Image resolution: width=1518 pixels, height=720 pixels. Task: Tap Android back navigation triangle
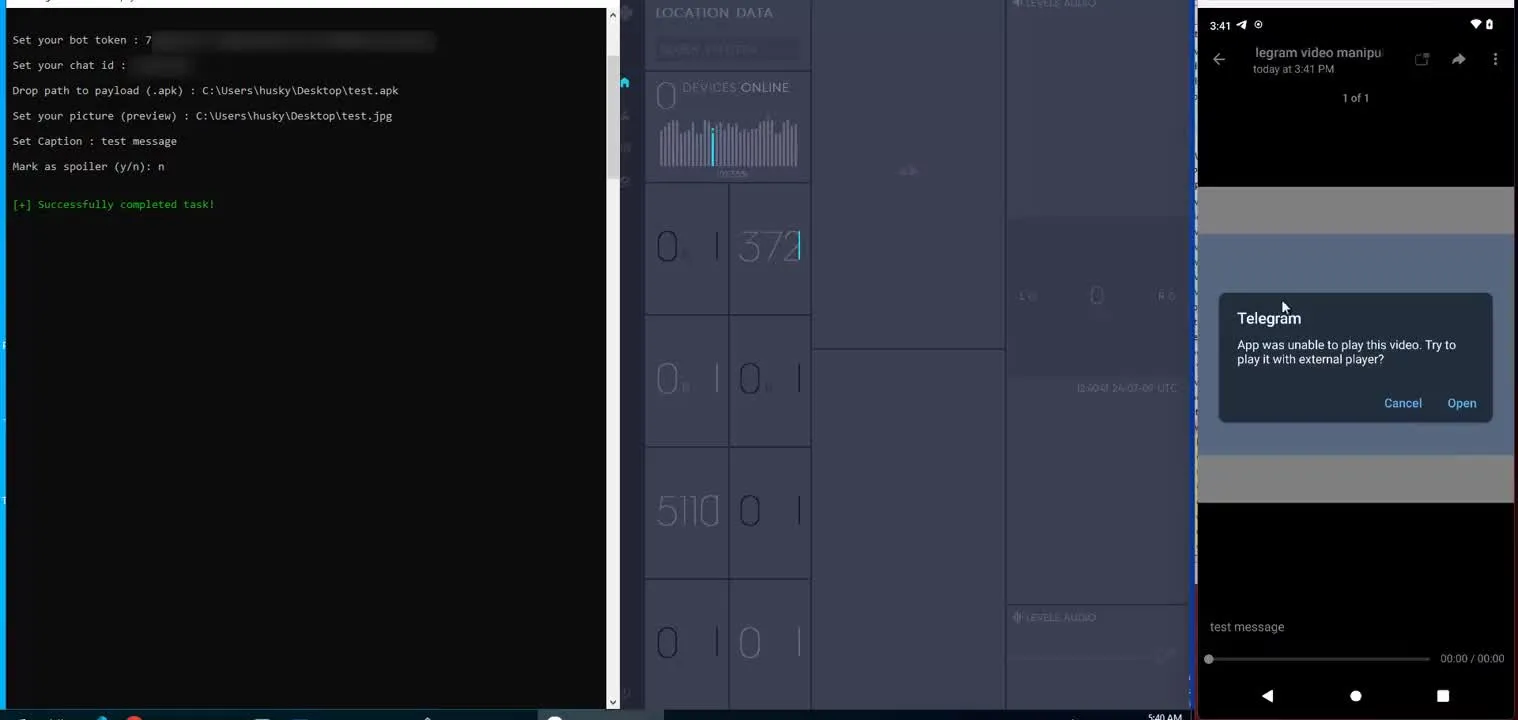pyautogui.click(x=1267, y=696)
